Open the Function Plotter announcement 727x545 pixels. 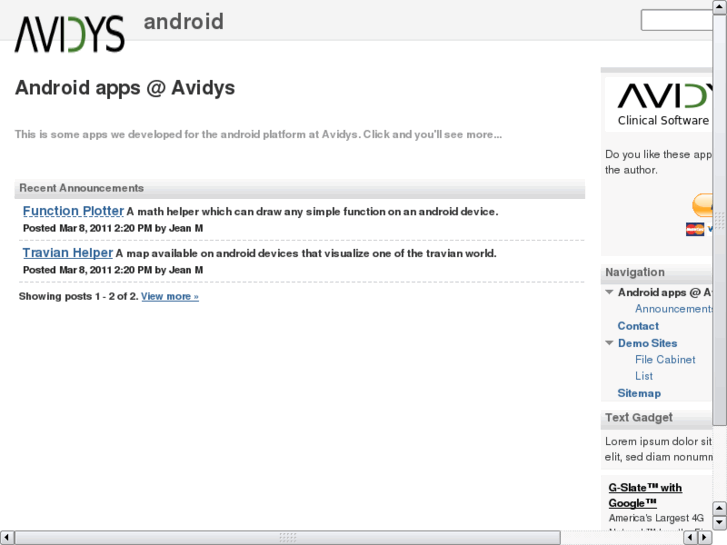pos(73,211)
